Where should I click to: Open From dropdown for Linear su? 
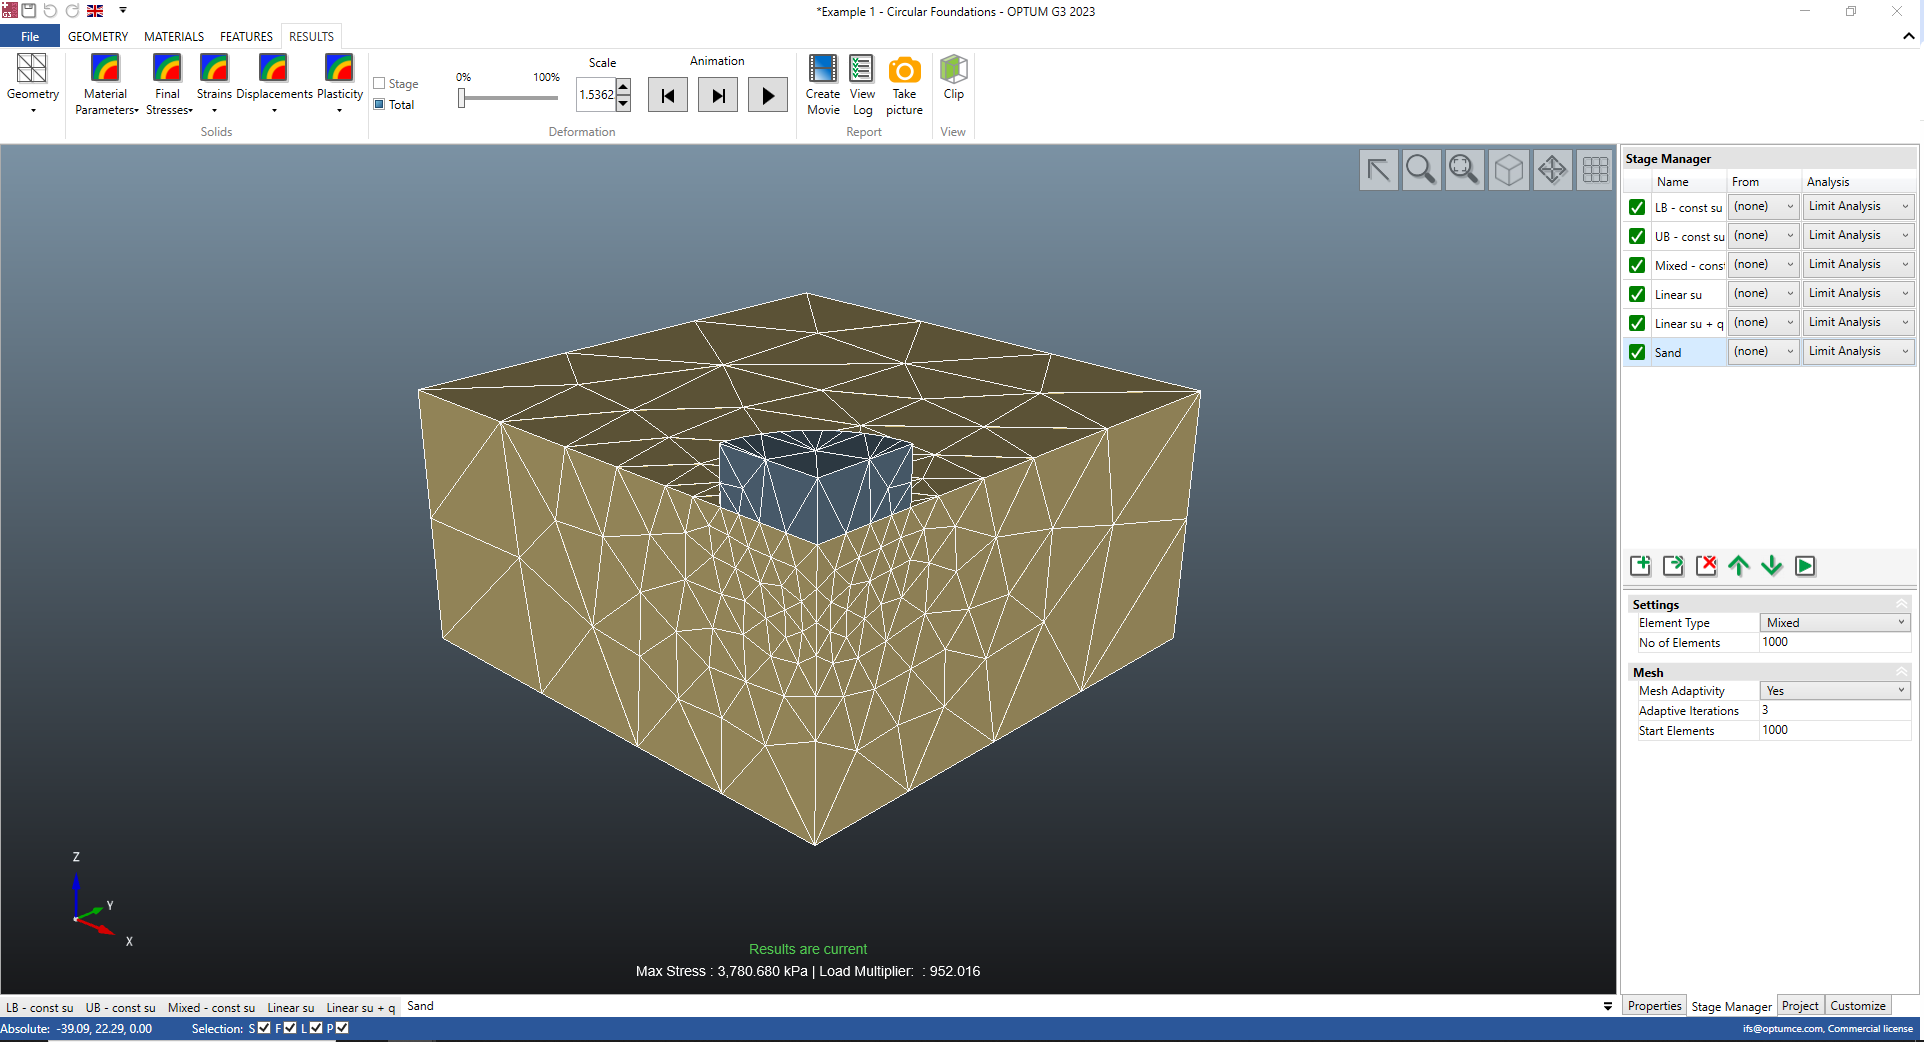coord(1764,294)
